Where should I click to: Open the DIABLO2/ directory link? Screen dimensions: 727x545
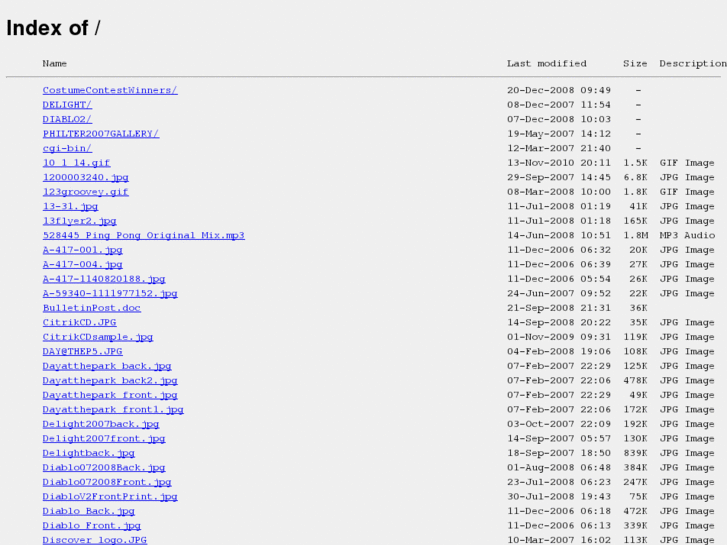click(67, 119)
